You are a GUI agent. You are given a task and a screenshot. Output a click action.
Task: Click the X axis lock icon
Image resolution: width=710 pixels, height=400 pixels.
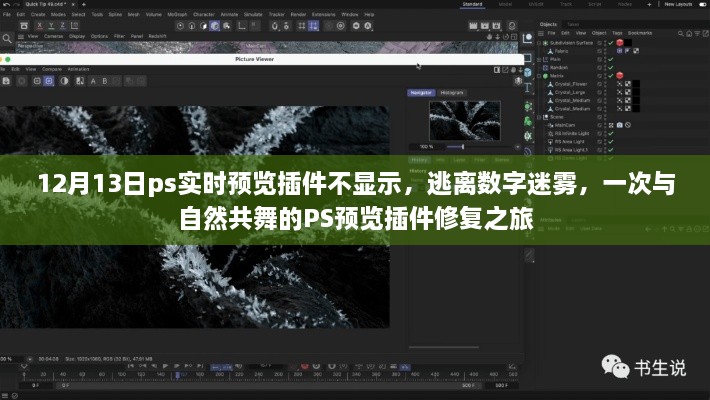(x=40, y=26)
